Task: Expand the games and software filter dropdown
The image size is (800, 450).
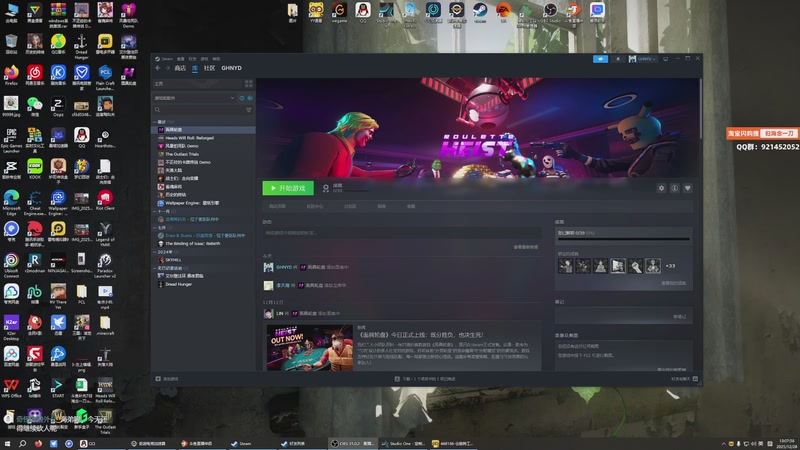Action: 194,98
